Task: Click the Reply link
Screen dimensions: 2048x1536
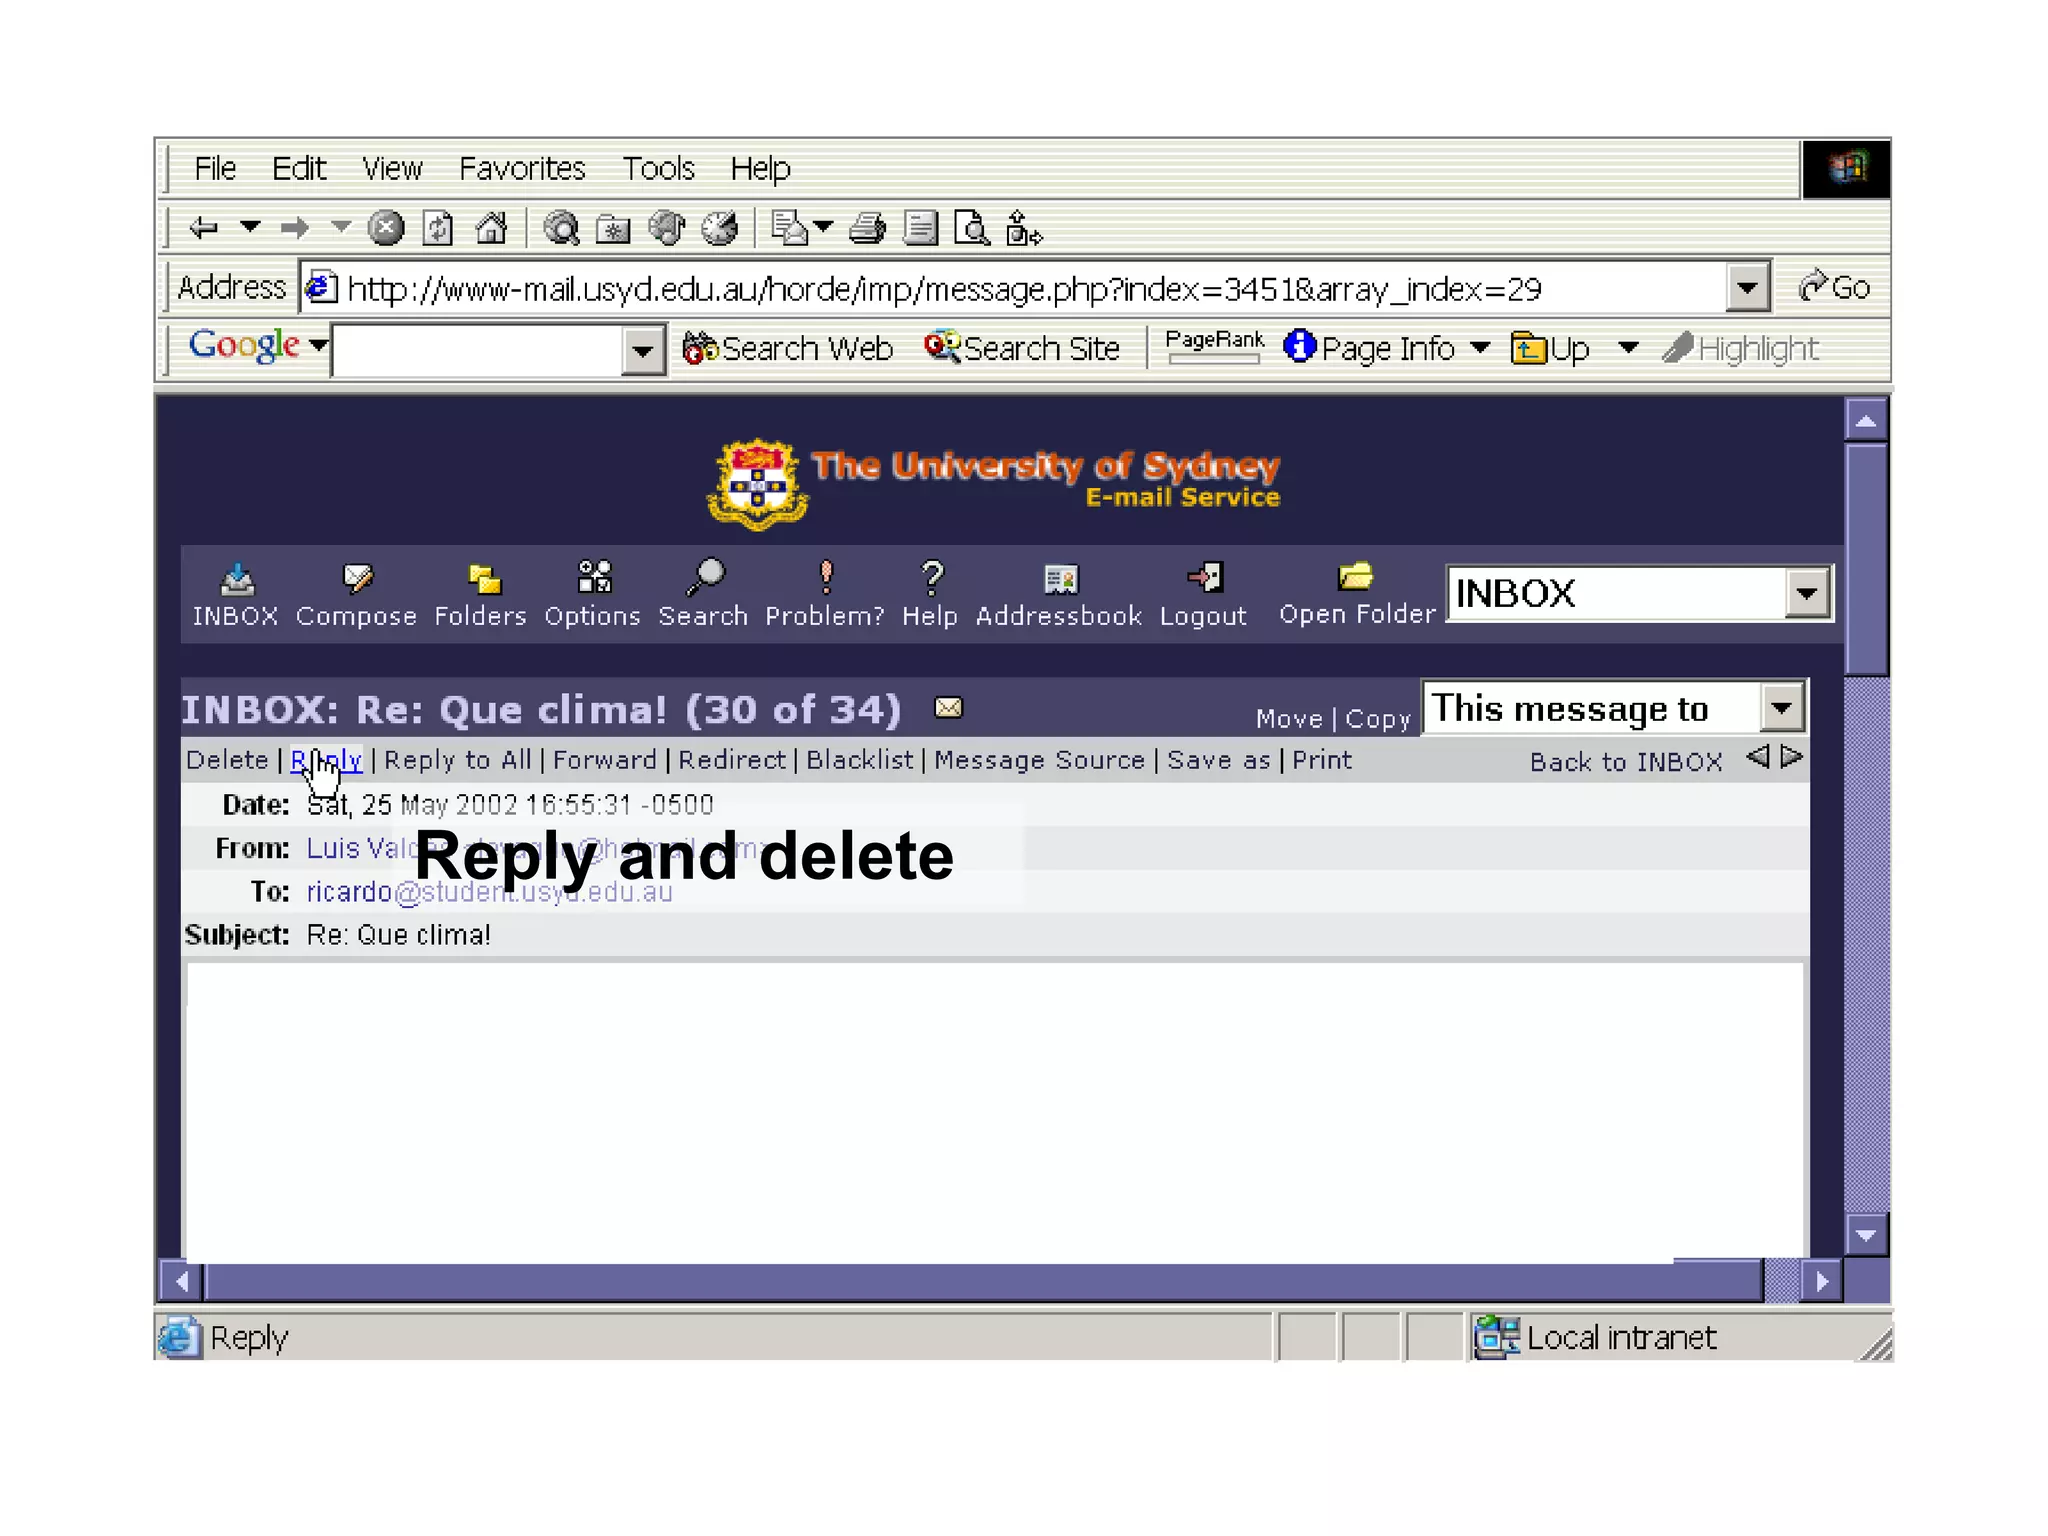Action: tap(326, 760)
